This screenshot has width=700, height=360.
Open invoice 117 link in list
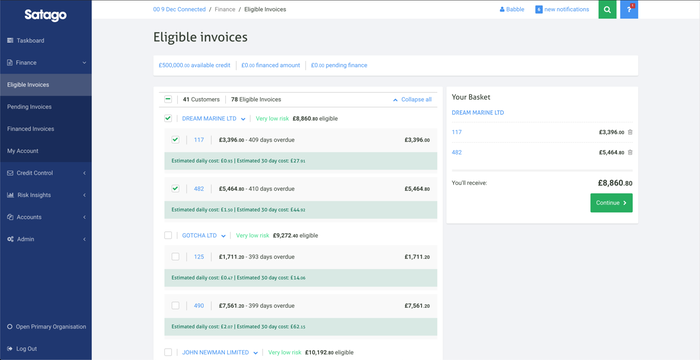[x=199, y=140]
